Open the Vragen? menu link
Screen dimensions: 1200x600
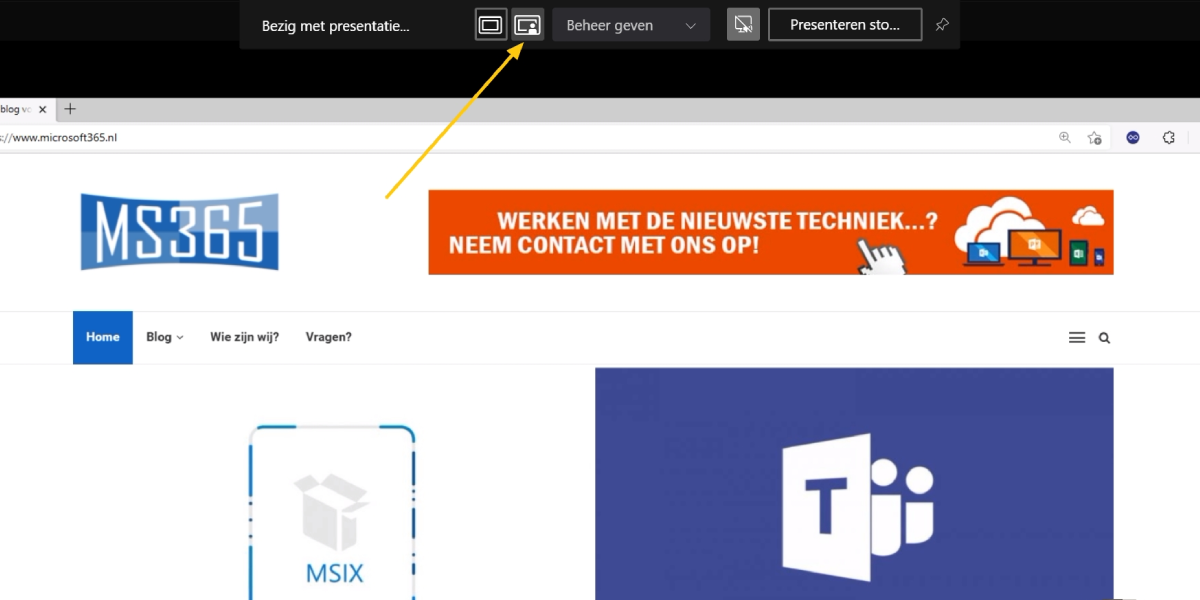328,337
